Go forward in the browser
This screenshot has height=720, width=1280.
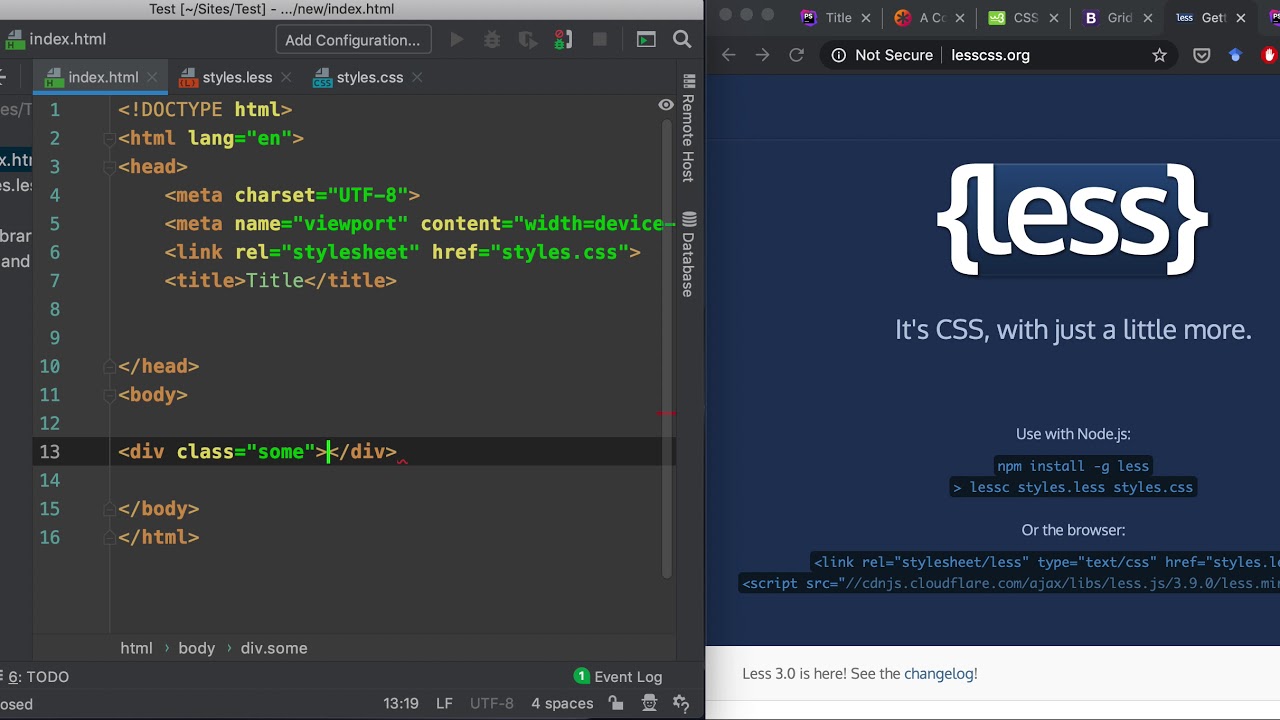coord(762,55)
